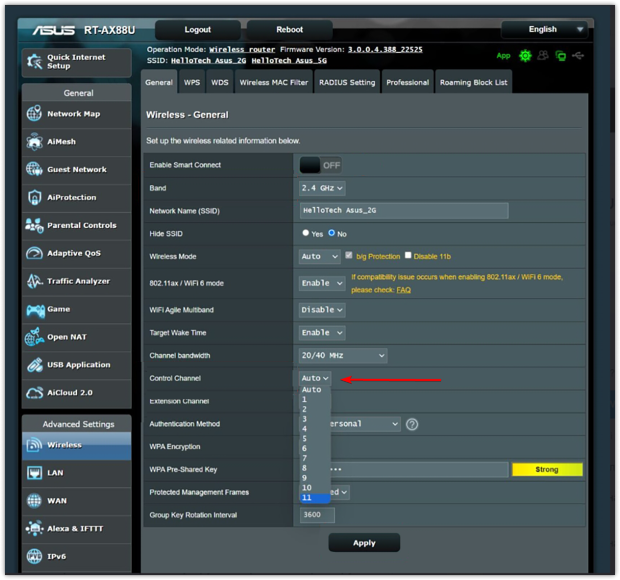This screenshot has height=580, width=620.
Task: Open the Target Wake Time dropdown
Action: pyautogui.click(x=322, y=333)
